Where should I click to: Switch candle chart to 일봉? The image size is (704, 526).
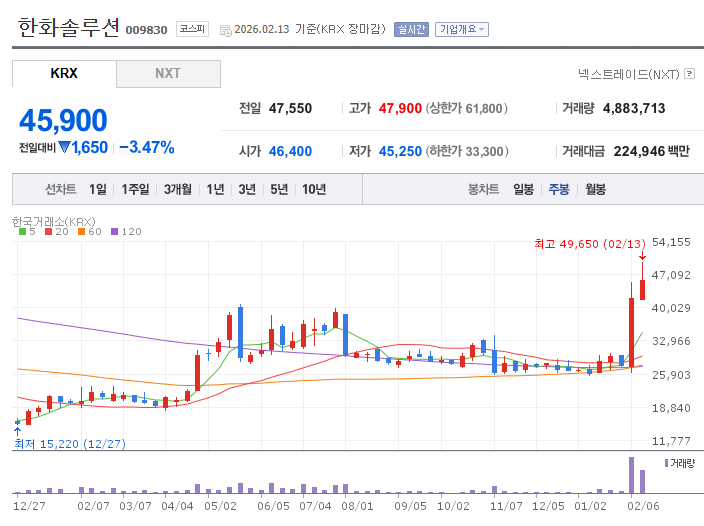pyautogui.click(x=524, y=189)
